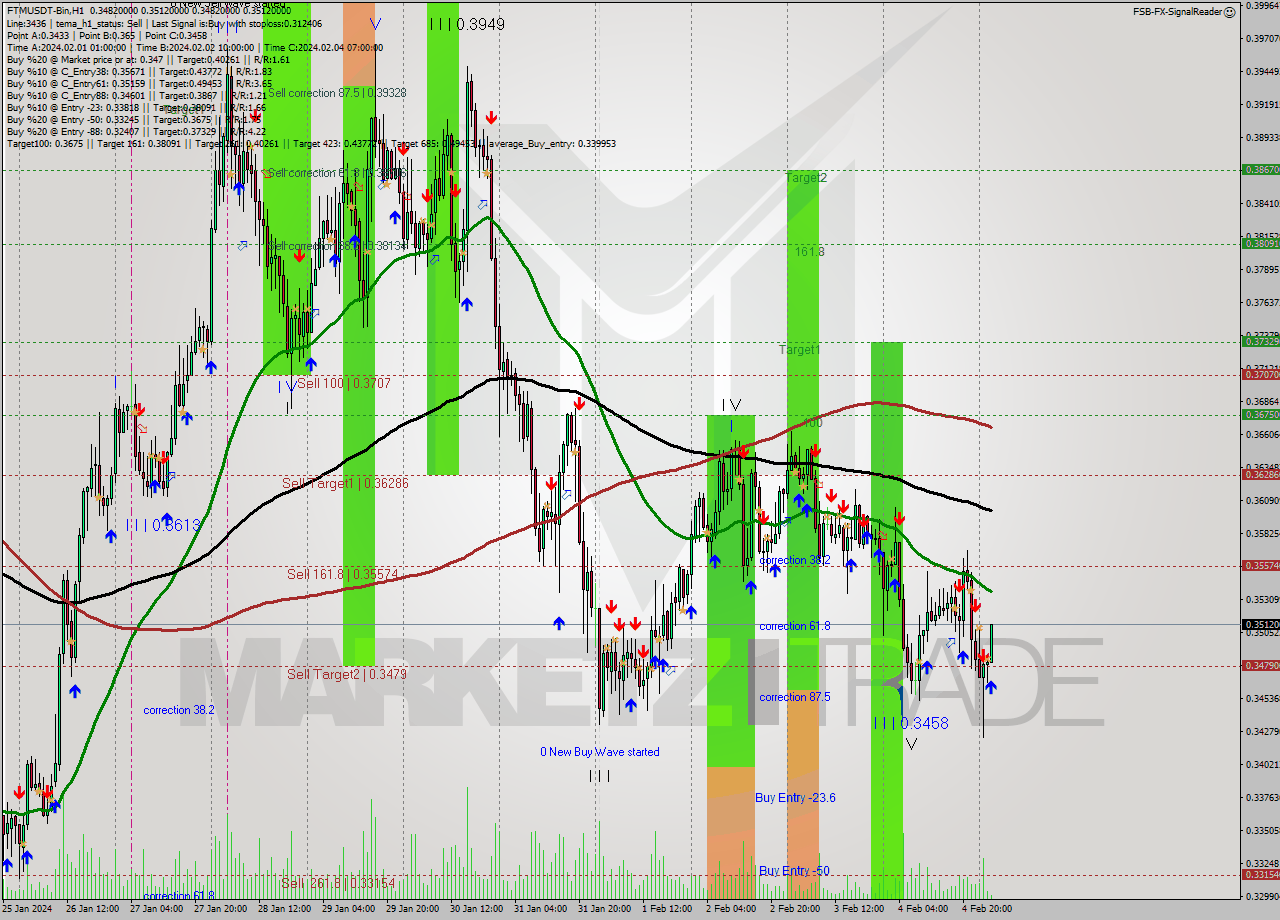Click the red 0.33154 price tag
Viewport: 1280px width, 920px height.
pyautogui.click(x=1260, y=874)
